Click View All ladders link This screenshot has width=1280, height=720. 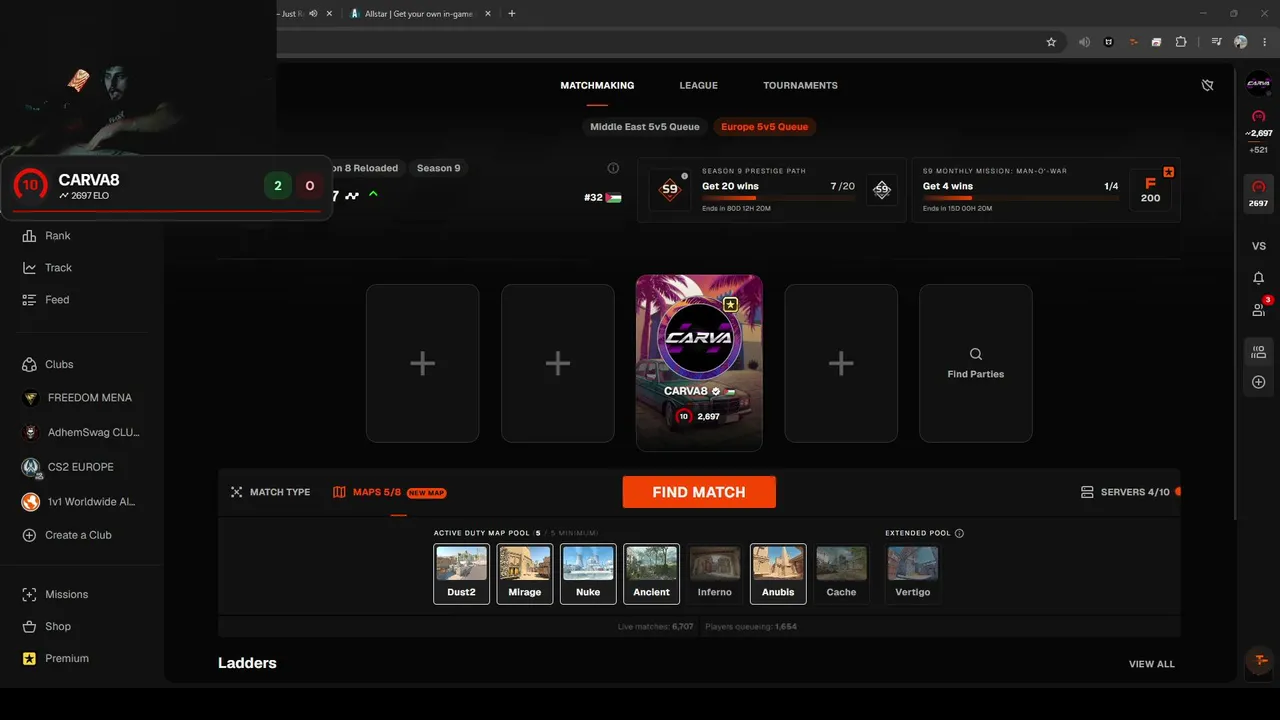point(1151,664)
